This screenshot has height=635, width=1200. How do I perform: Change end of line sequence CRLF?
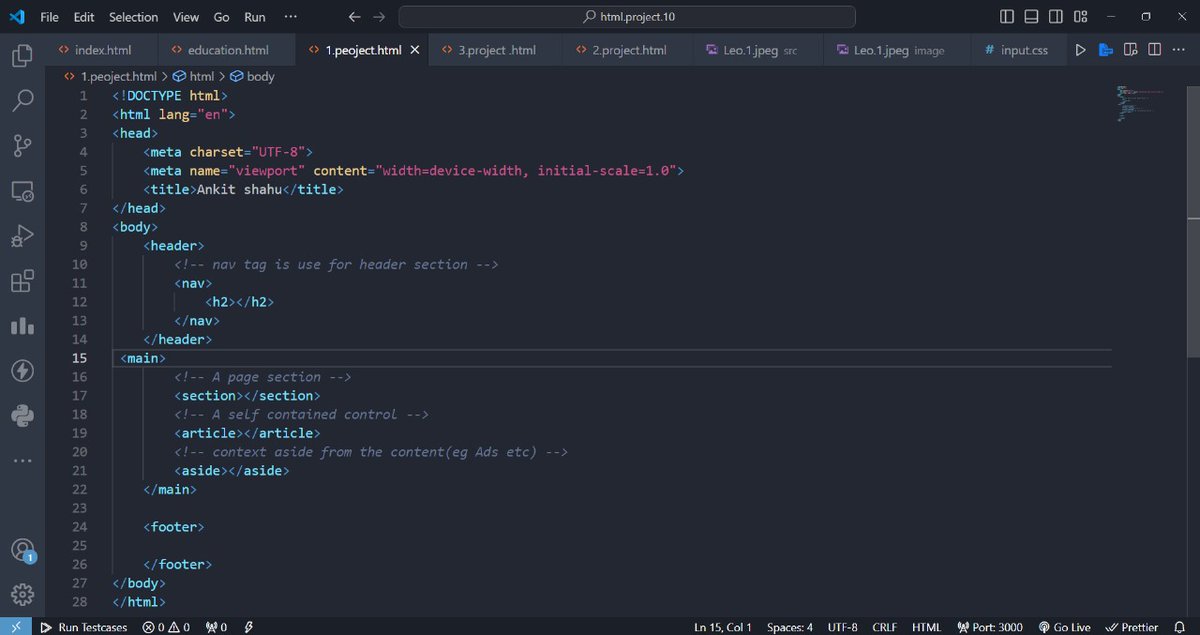884,627
